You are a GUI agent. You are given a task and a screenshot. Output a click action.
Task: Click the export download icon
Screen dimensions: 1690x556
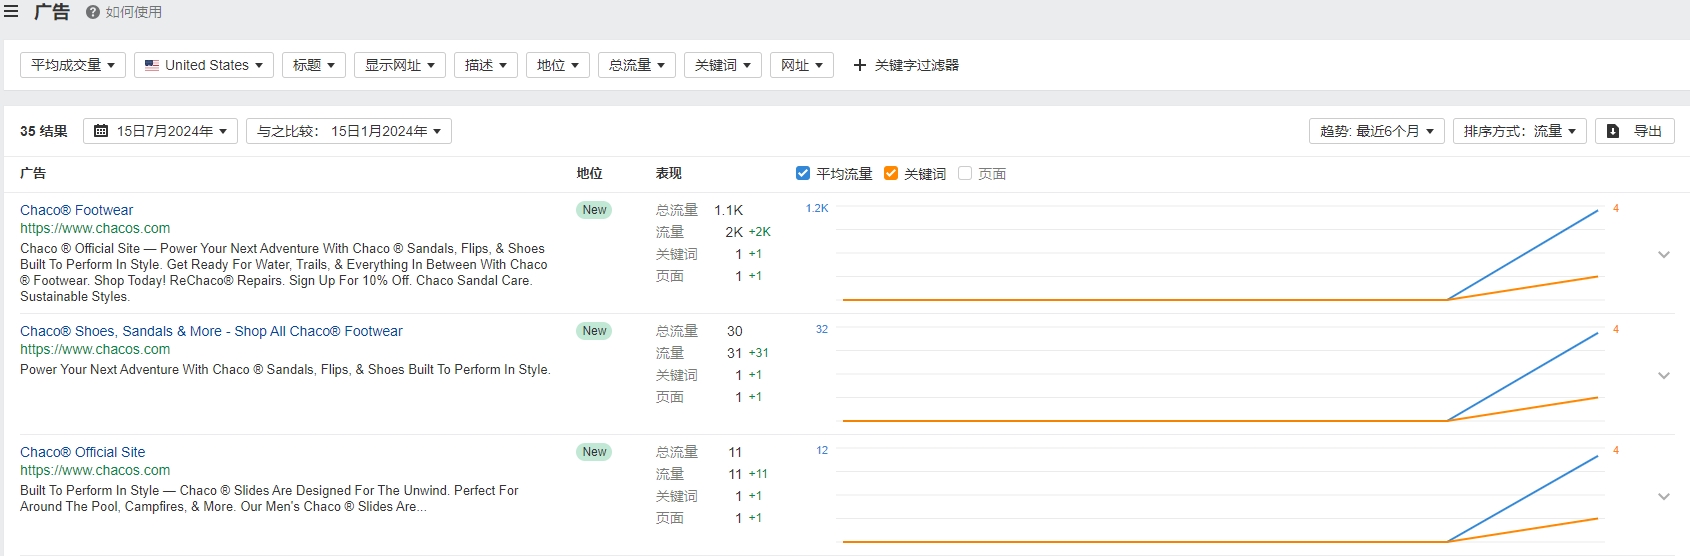coord(1613,131)
